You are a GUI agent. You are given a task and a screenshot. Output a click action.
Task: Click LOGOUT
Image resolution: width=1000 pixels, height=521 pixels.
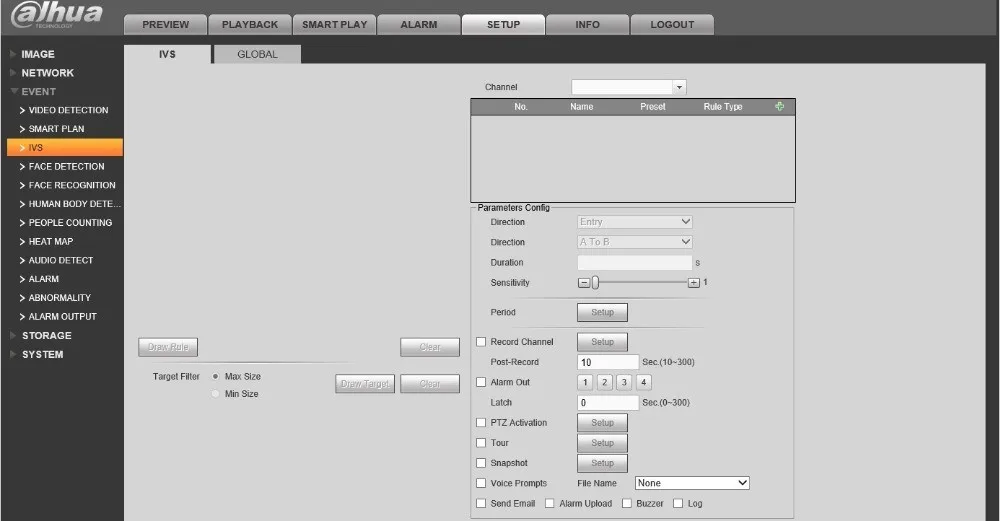pyautogui.click(x=672, y=25)
